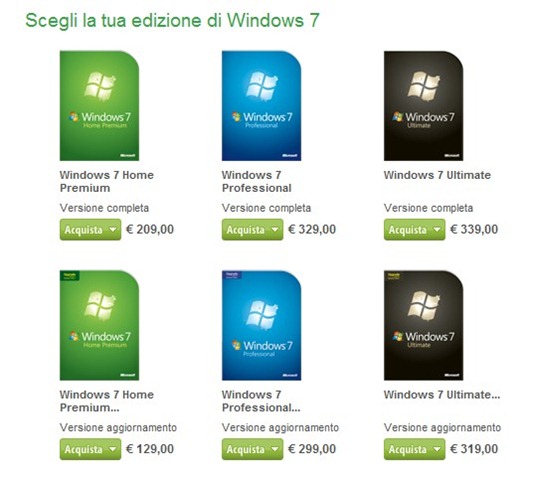535x480 pixels.
Task: Open the blue Professional full version box
Action: 261,106
